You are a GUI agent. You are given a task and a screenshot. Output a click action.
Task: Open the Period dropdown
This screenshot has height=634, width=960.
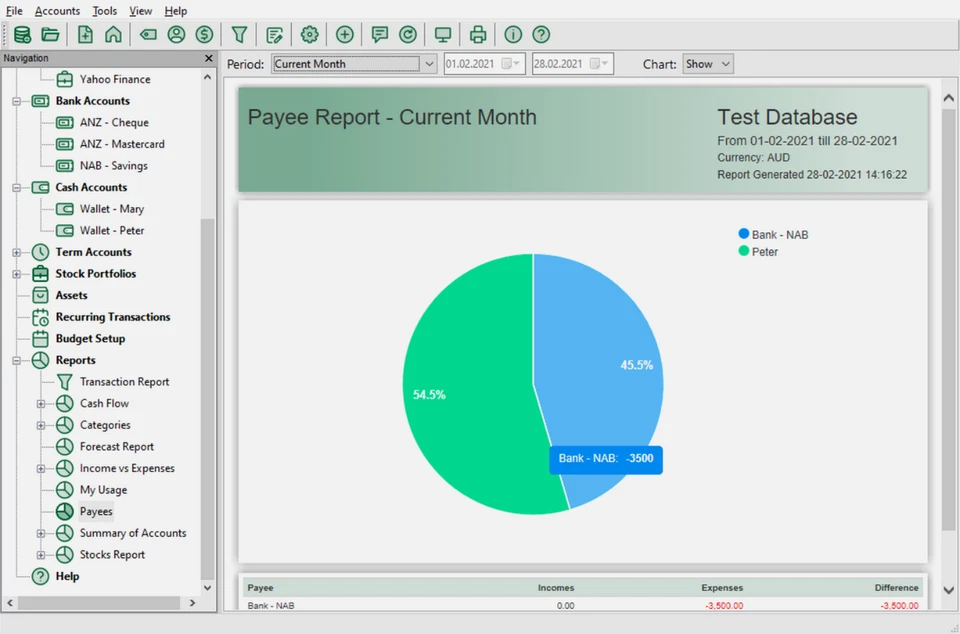point(354,64)
